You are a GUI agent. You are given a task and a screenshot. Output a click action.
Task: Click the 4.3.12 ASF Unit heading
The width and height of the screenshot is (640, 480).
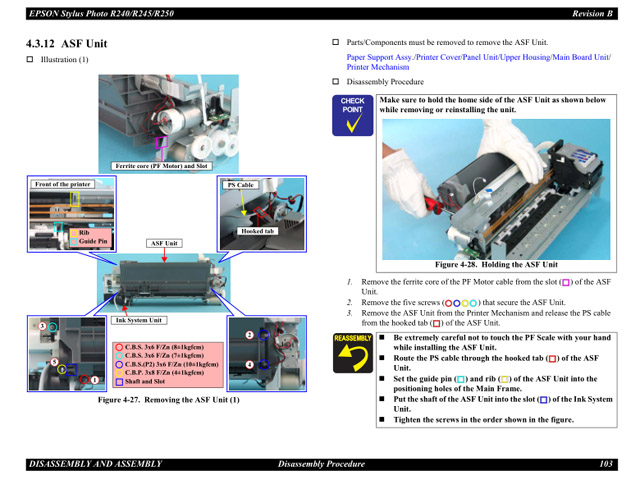(x=66, y=43)
